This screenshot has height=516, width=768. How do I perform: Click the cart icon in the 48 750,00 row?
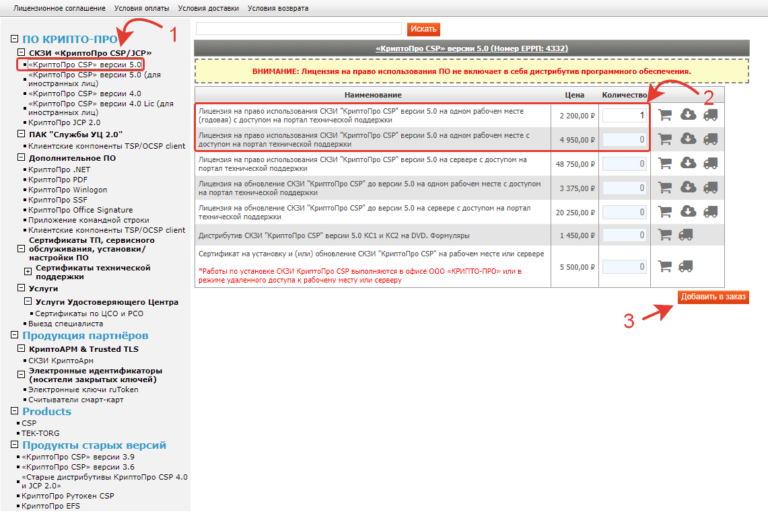(665, 163)
